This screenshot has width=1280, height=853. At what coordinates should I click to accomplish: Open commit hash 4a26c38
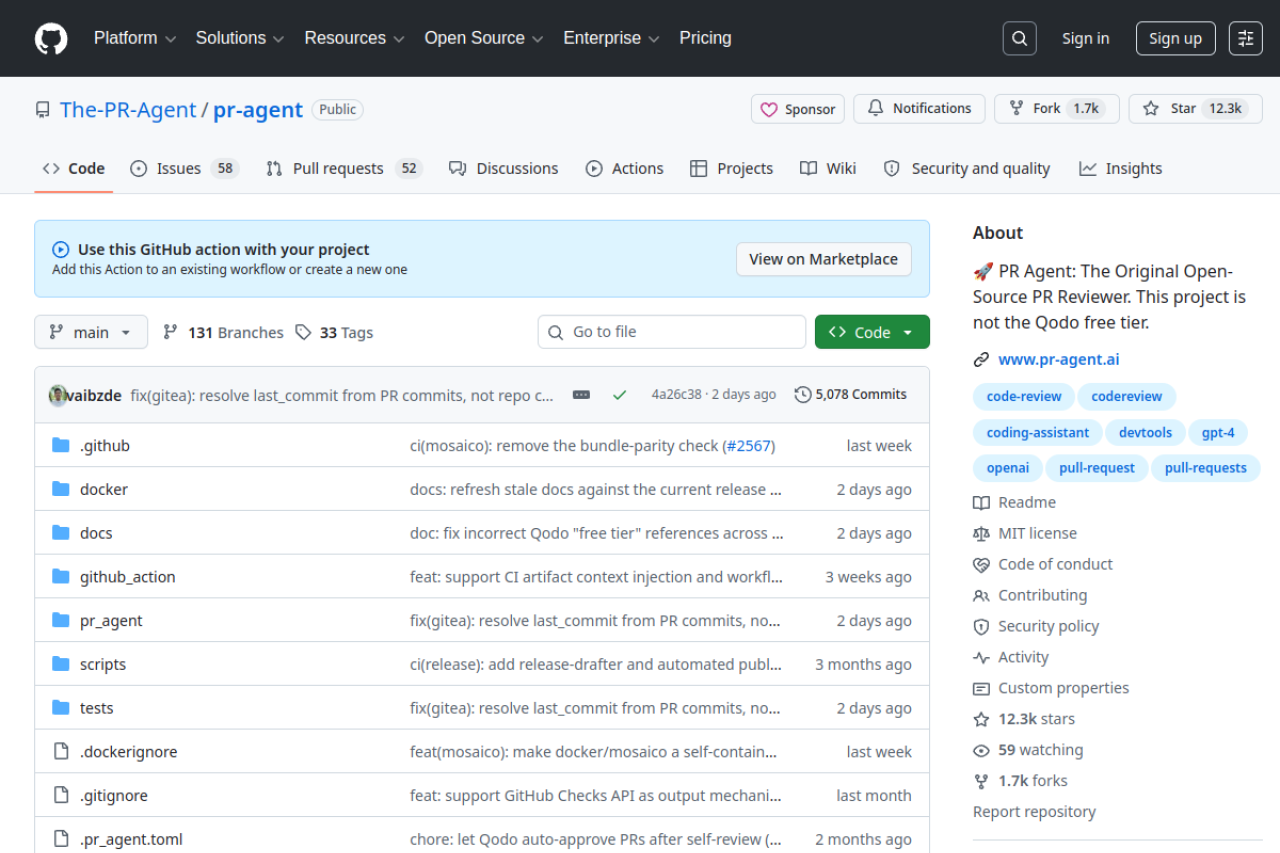(677, 395)
